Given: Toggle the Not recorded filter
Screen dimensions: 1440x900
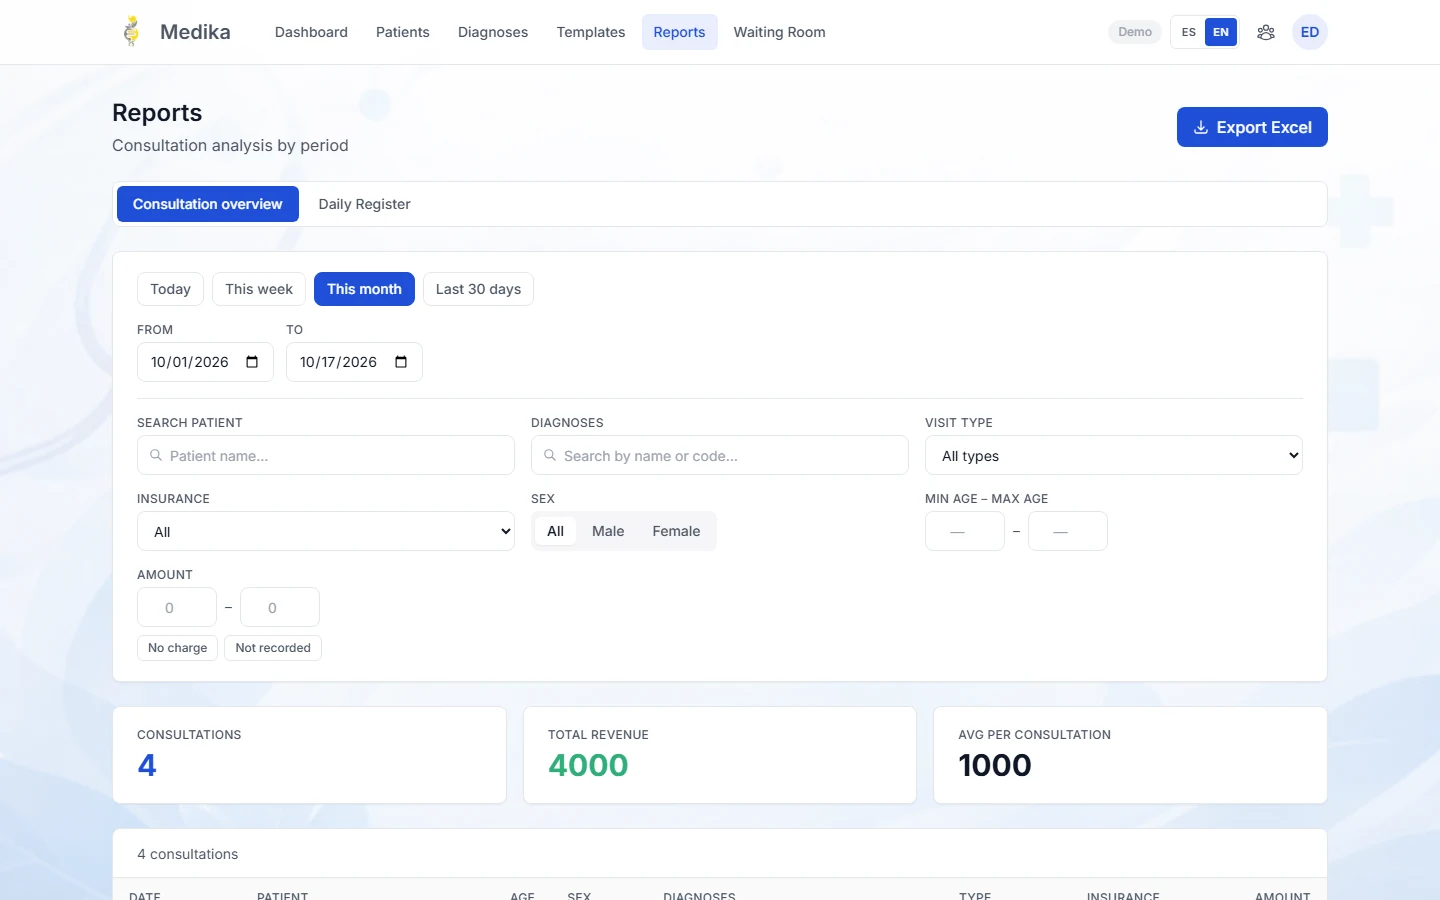Looking at the screenshot, I should click(273, 648).
